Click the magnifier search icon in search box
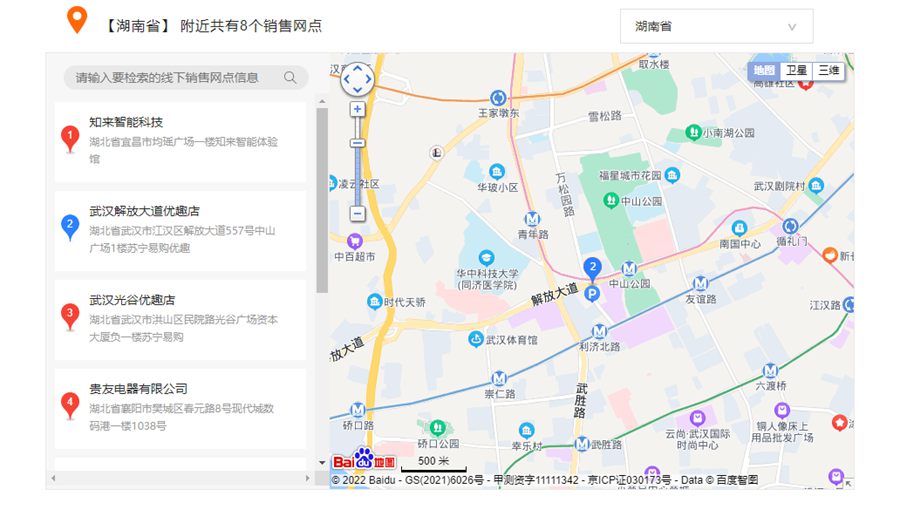 point(291,78)
